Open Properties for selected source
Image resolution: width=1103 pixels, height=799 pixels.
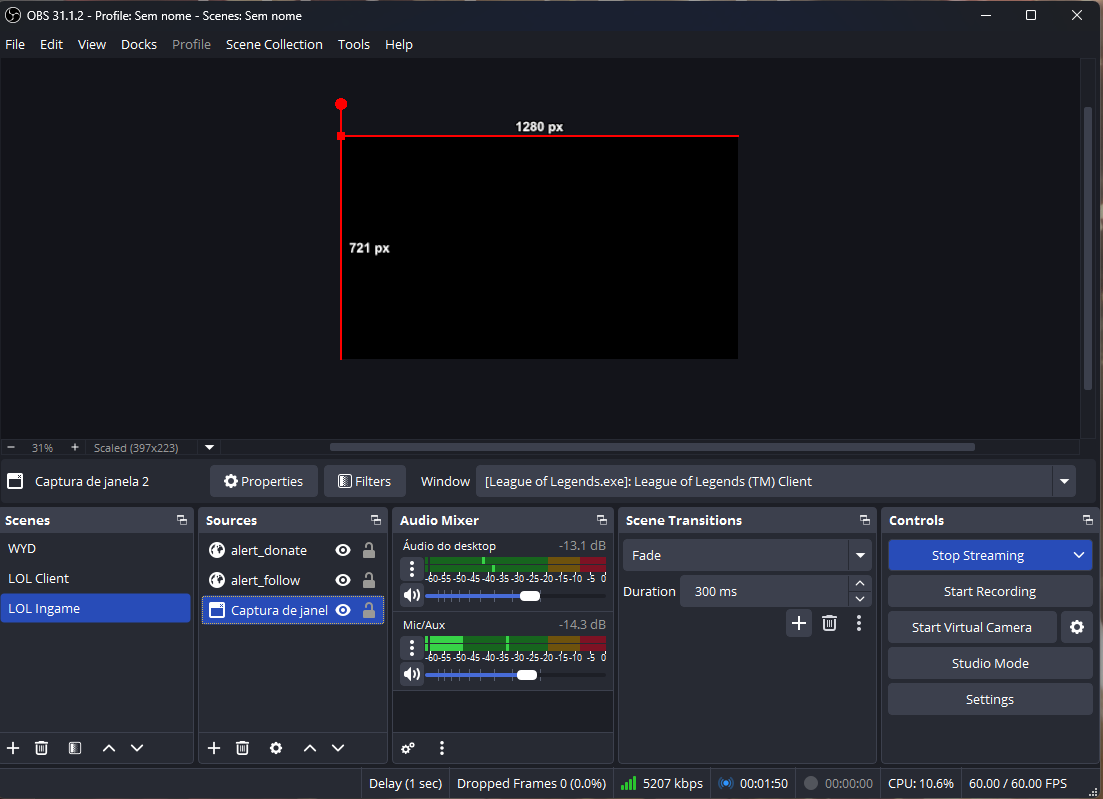click(264, 481)
